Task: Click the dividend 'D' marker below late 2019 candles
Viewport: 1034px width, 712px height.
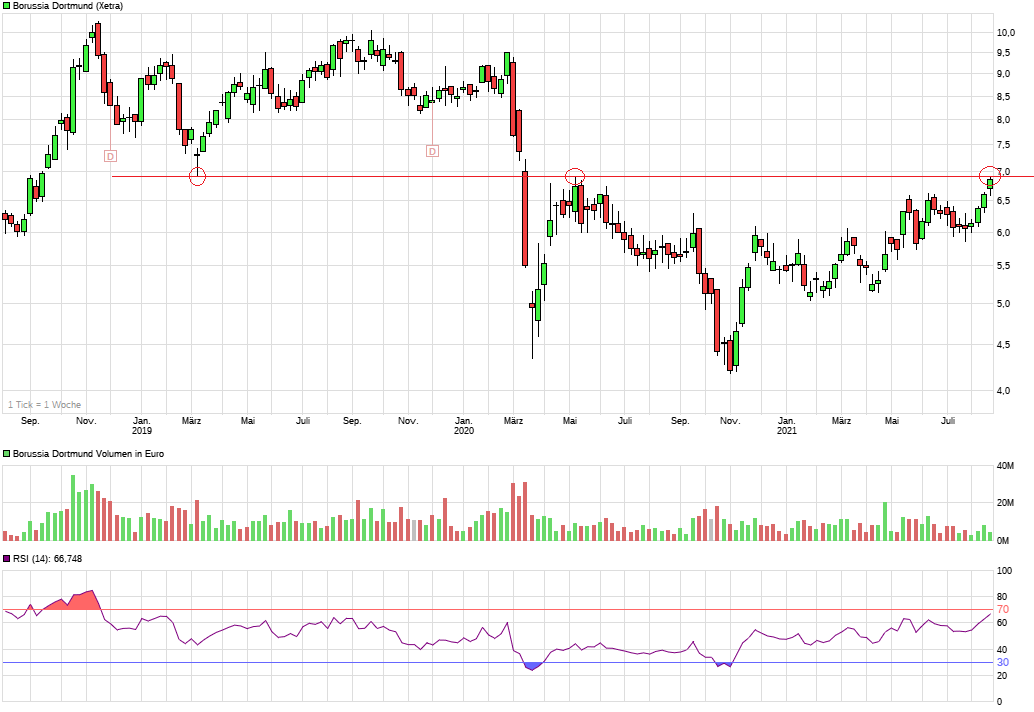Action: click(x=433, y=152)
